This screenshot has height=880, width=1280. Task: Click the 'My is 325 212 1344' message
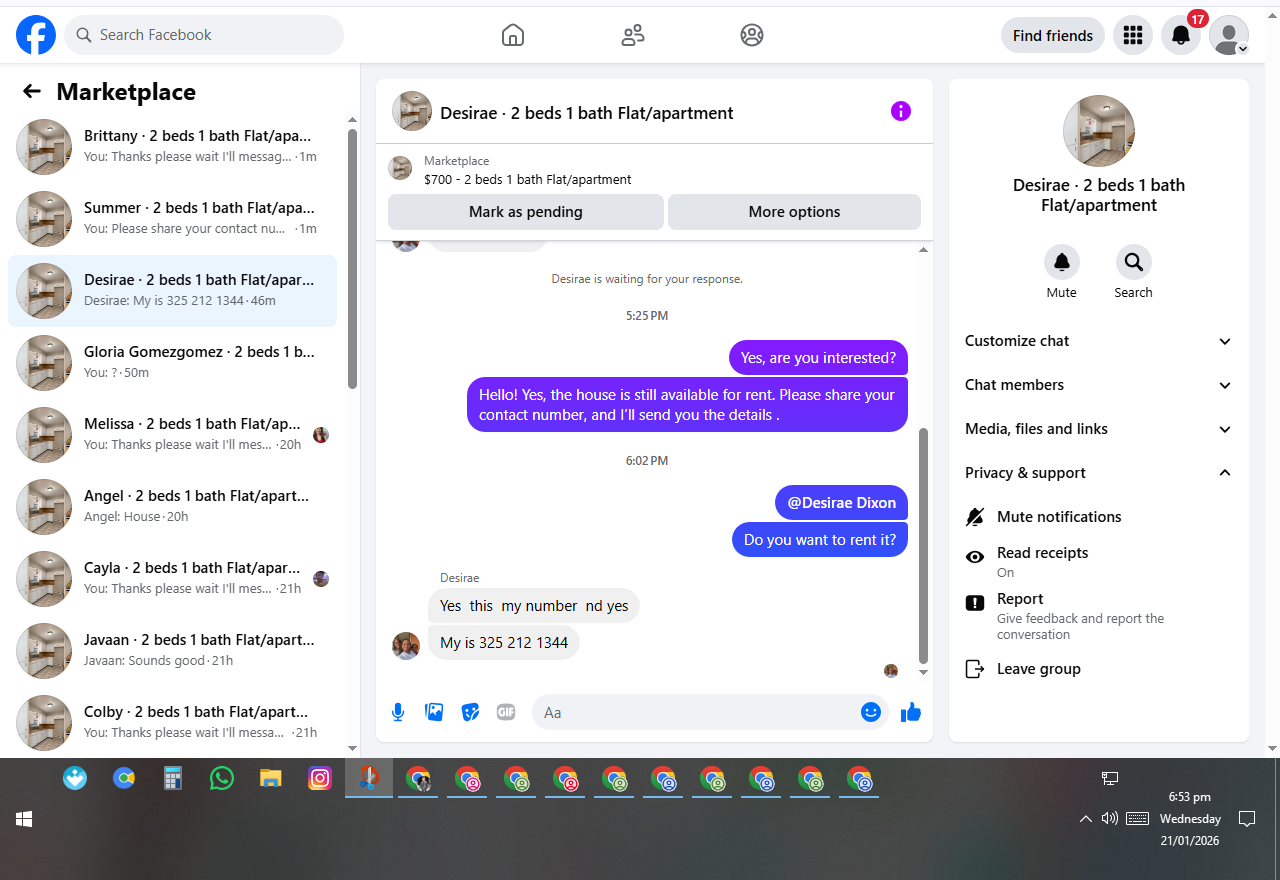pos(504,642)
